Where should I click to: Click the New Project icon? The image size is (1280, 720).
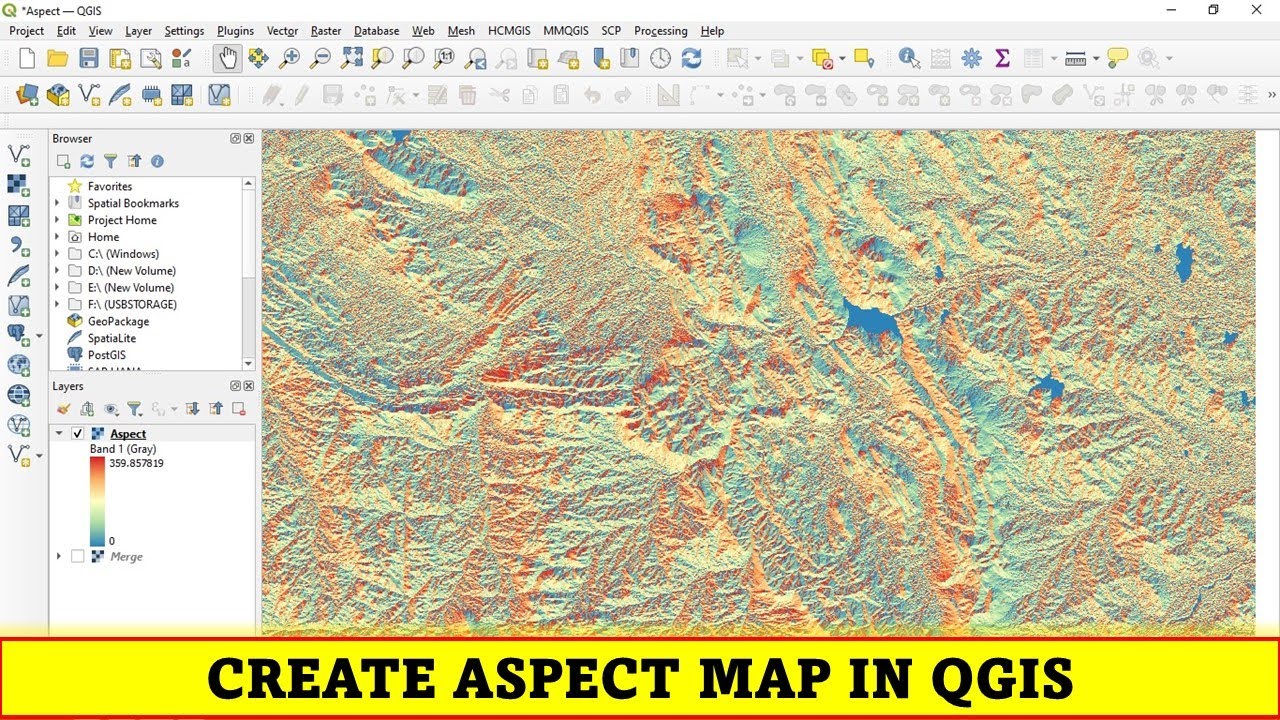[27, 59]
